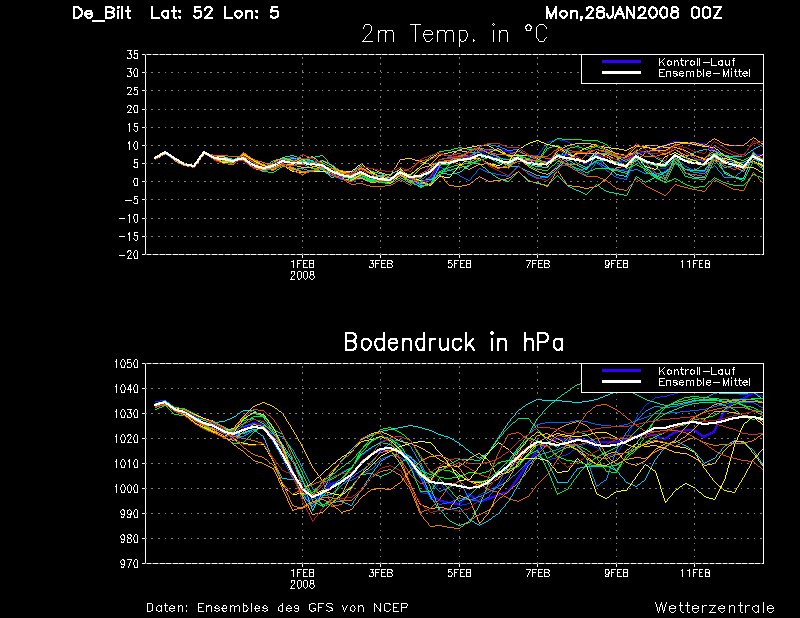Image resolution: width=800 pixels, height=618 pixels.
Task: Click the 35 value on temperature y-axis
Action: tap(132, 55)
